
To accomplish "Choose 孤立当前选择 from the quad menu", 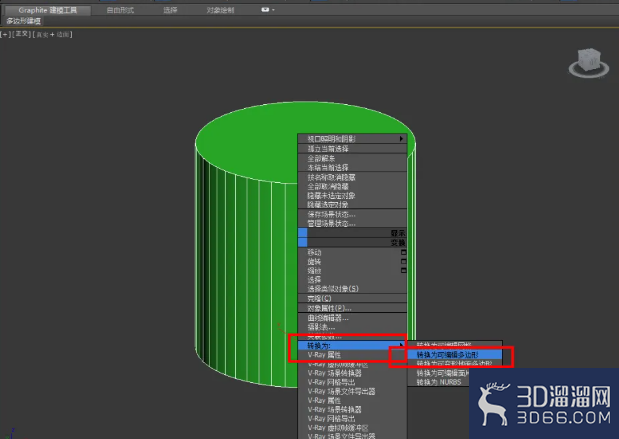I will point(352,149).
